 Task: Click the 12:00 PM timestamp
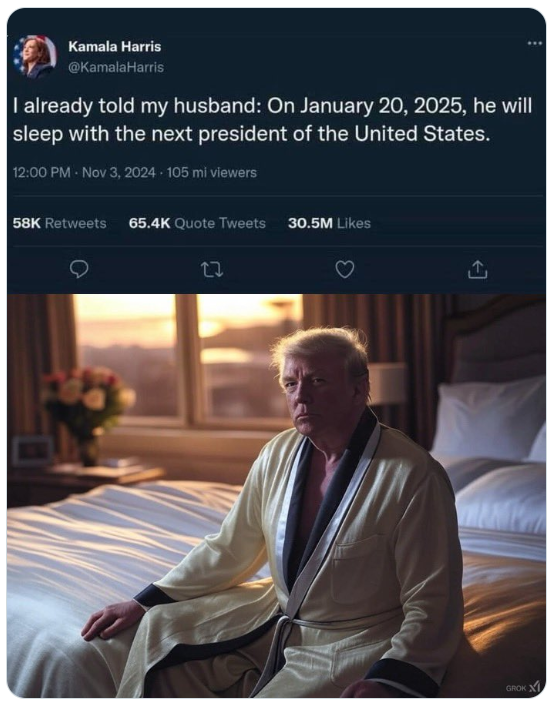point(42,172)
